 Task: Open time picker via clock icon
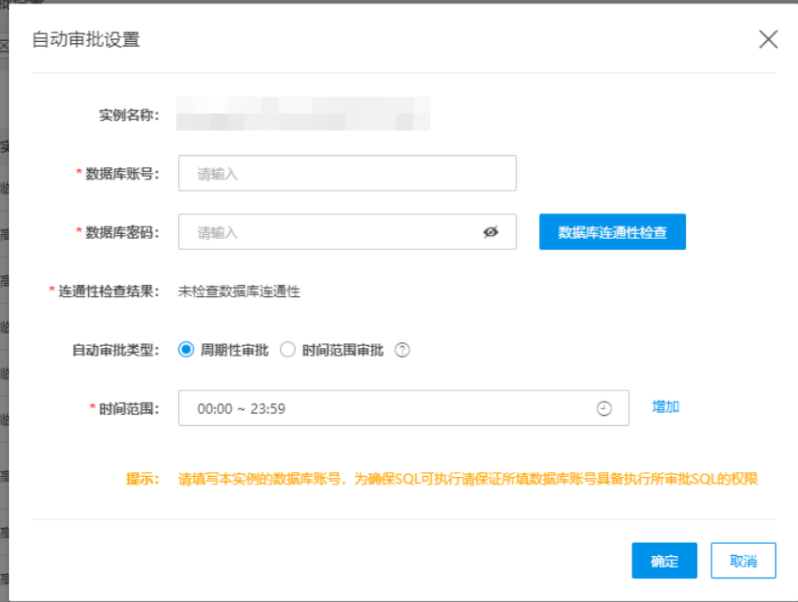click(x=603, y=408)
